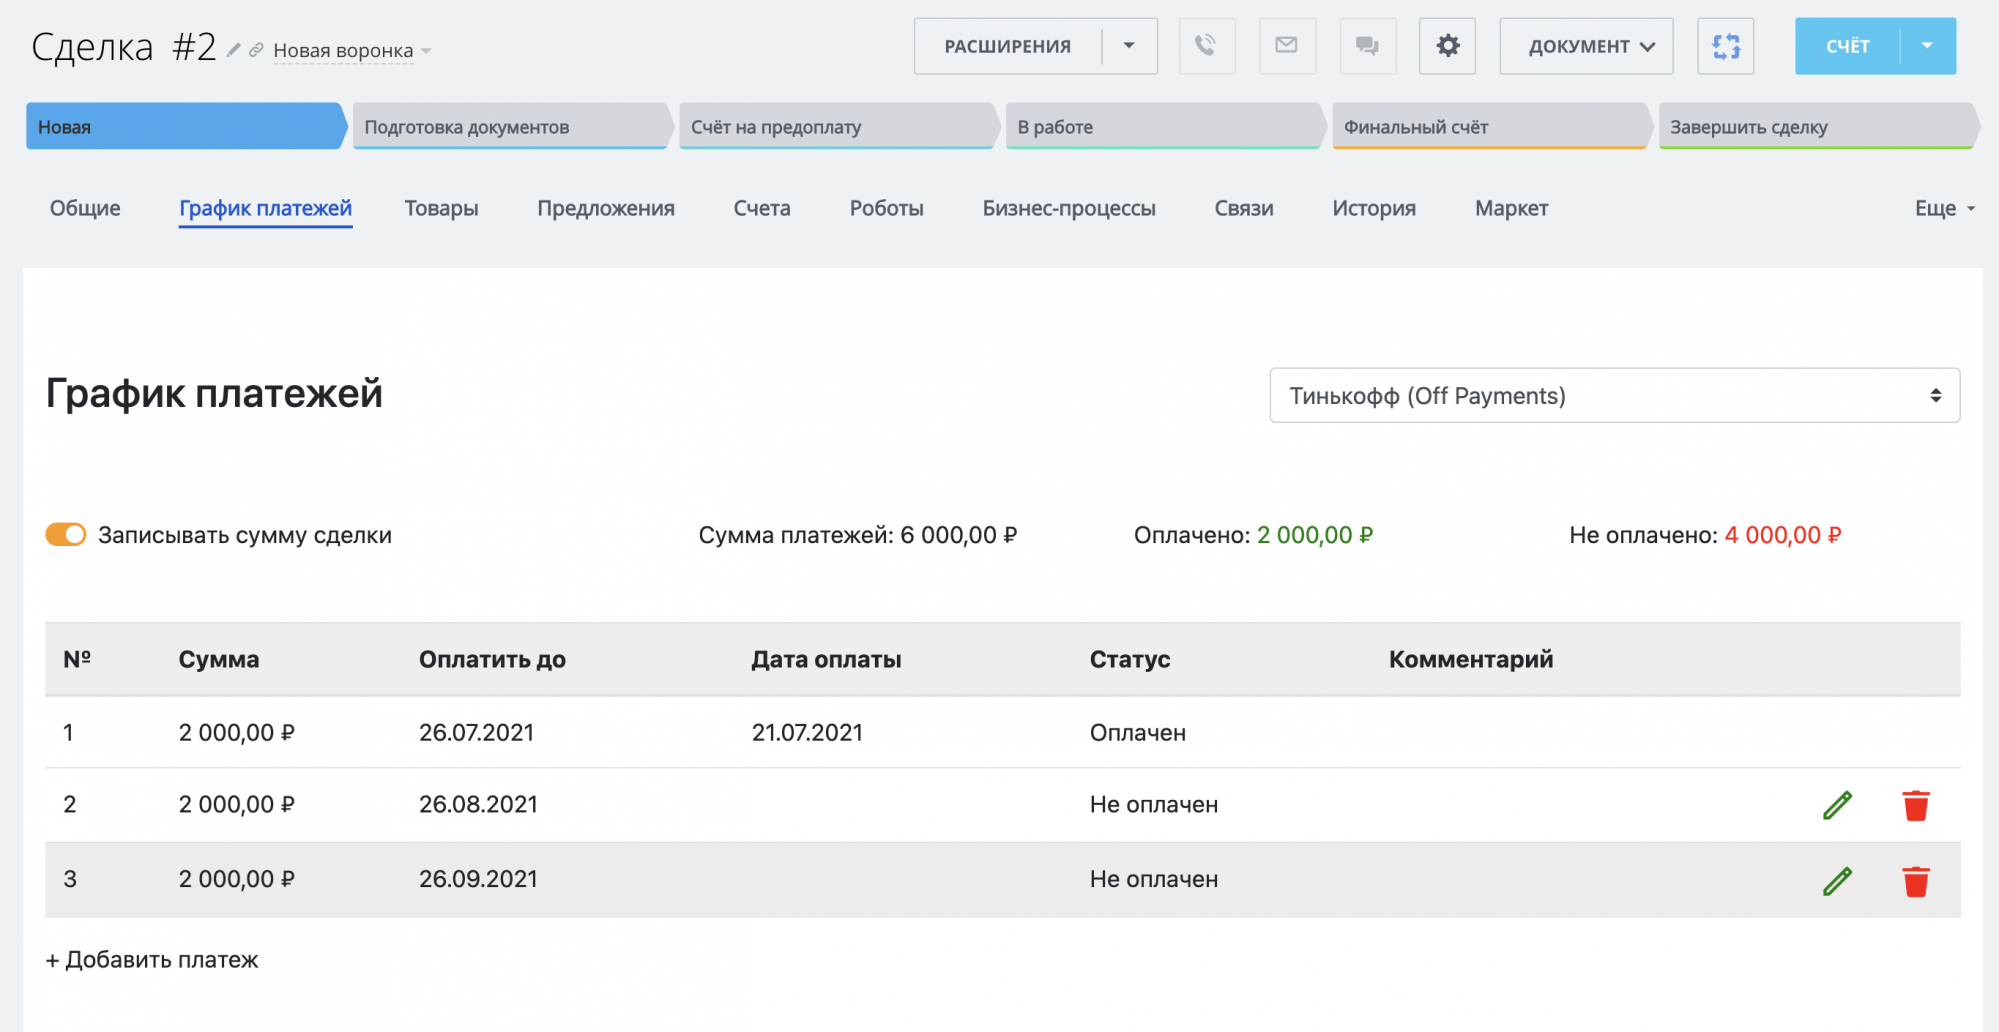The height and width of the screenshot is (1032, 1999).
Task: Click the phone call icon
Action: click(x=1206, y=45)
